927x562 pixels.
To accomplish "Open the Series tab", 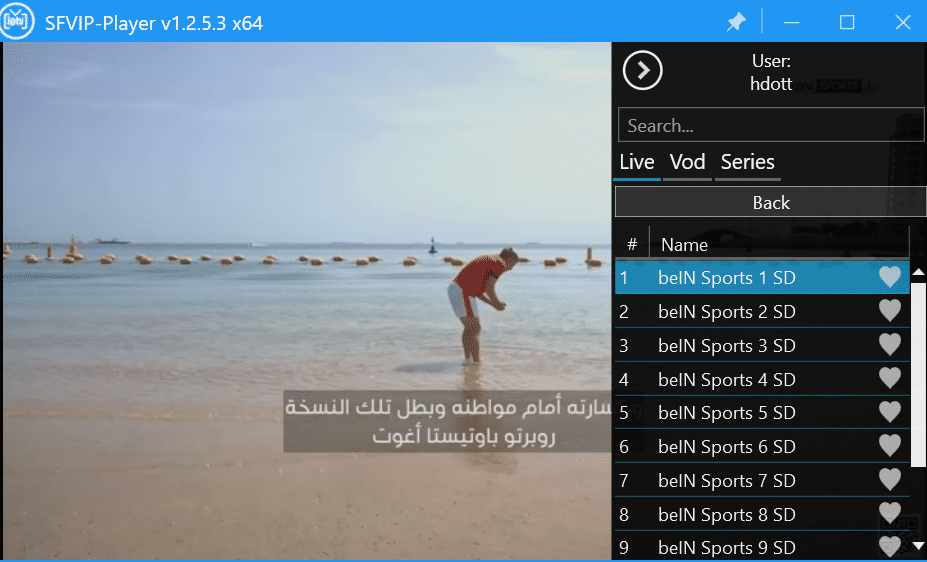I will (748, 163).
